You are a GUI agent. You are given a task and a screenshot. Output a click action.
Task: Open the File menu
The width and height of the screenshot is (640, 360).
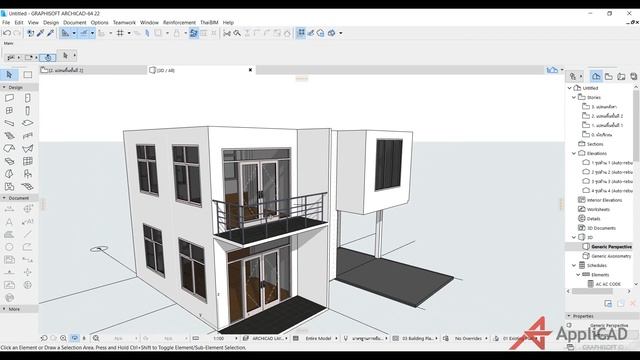(6, 22)
